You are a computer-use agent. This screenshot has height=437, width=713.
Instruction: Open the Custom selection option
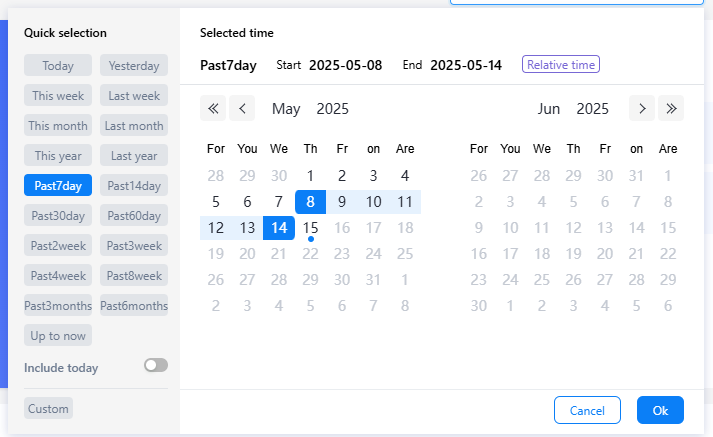tap(48, 408)
